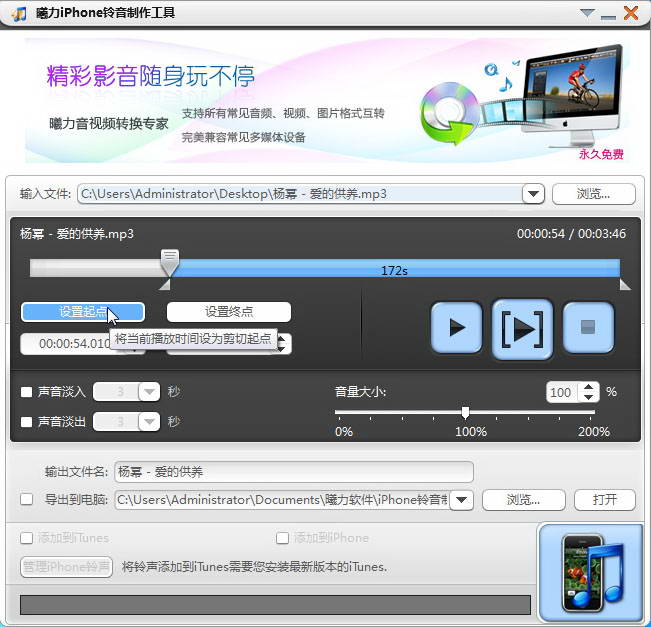Click the start point triangle marker
The image size is (651, 627).
coord(165,285)
